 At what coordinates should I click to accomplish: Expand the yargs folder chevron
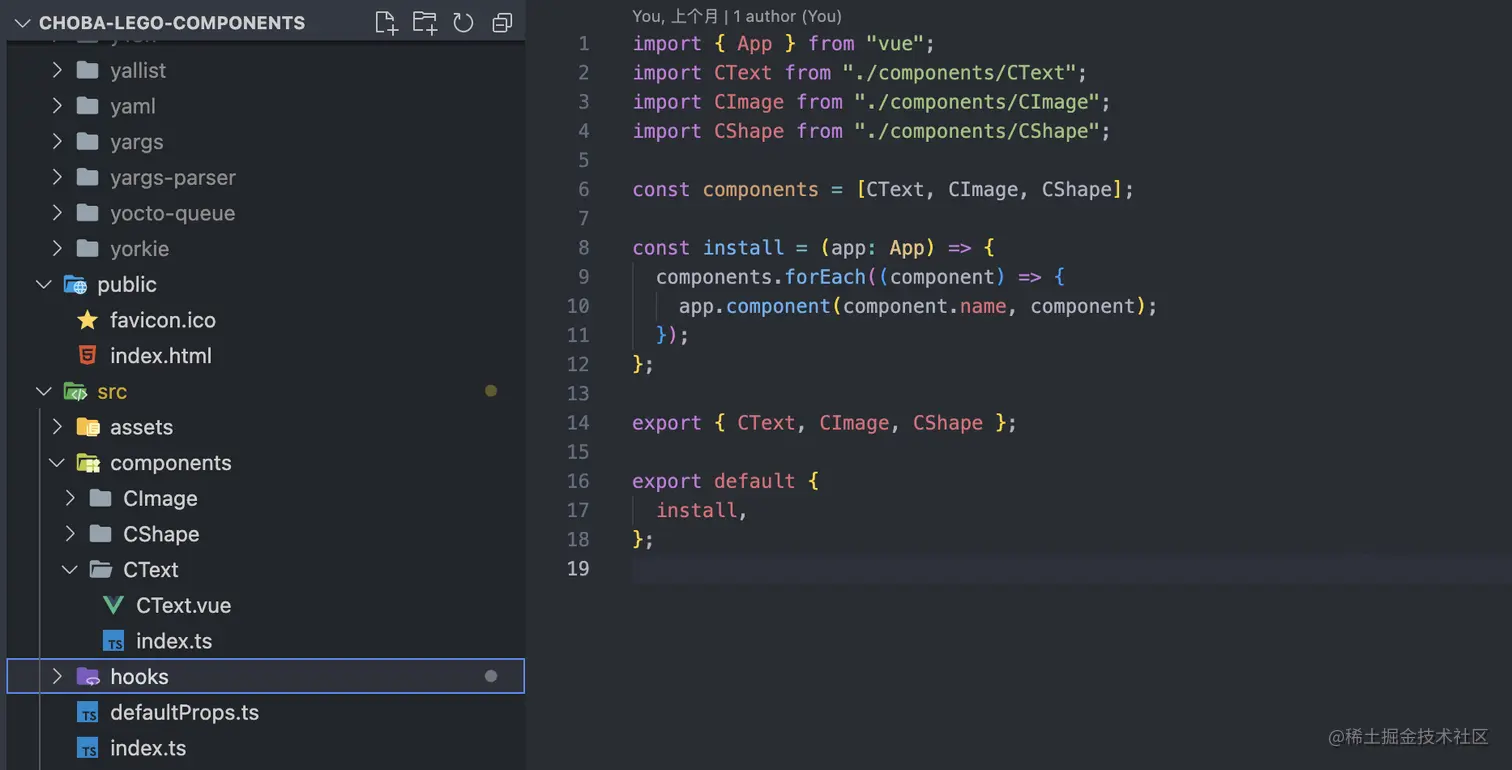(57, 141)
